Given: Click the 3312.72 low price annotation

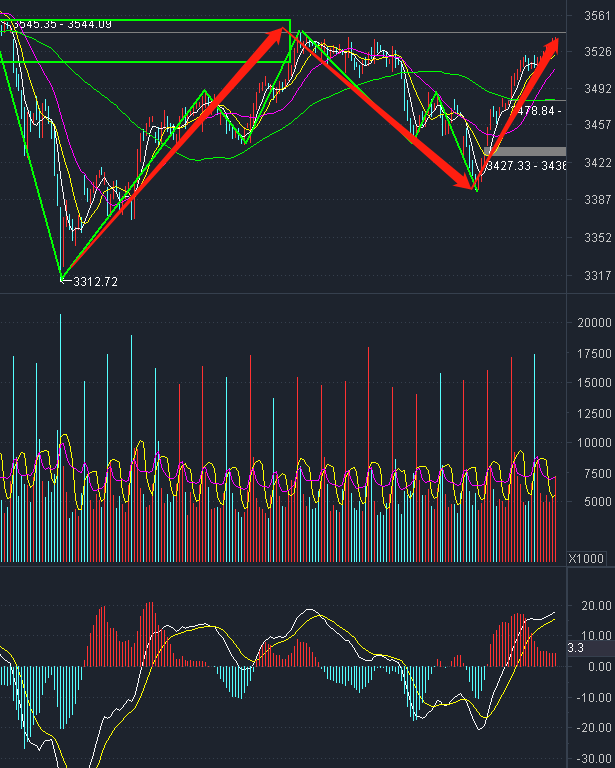Looking at the screenshot, I should click(95, 282).
